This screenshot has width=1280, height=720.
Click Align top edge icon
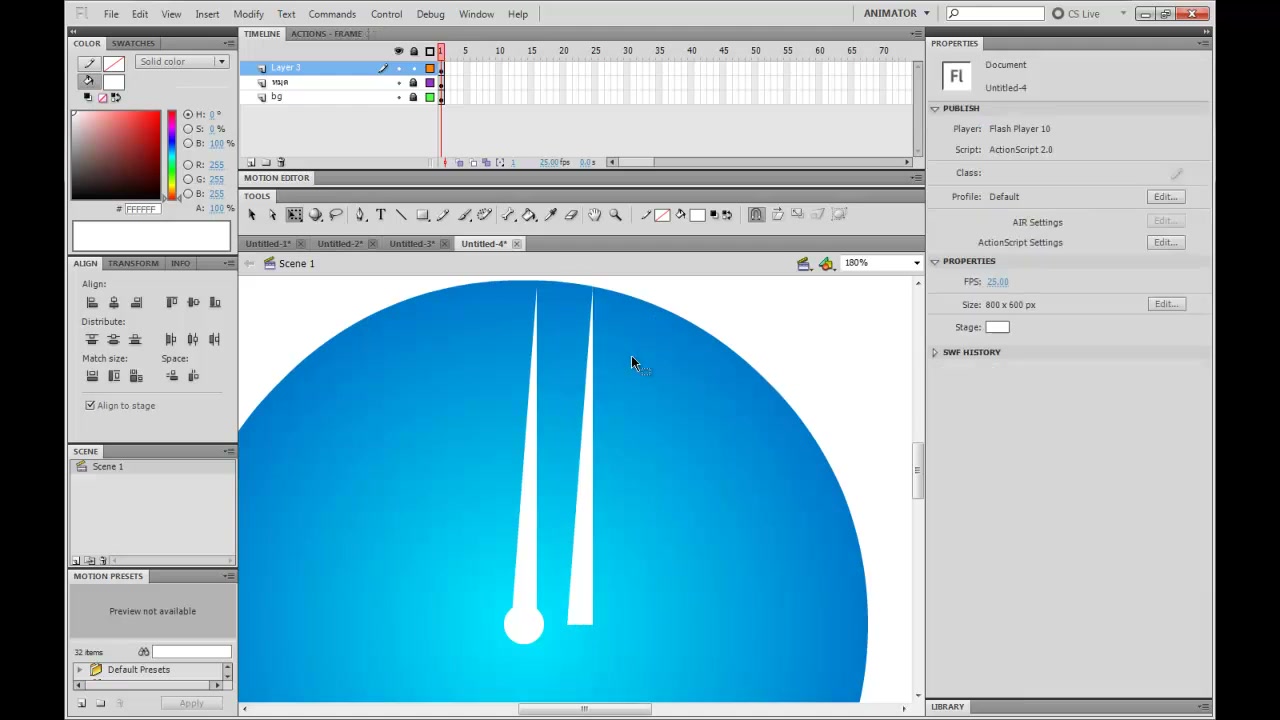171,302
